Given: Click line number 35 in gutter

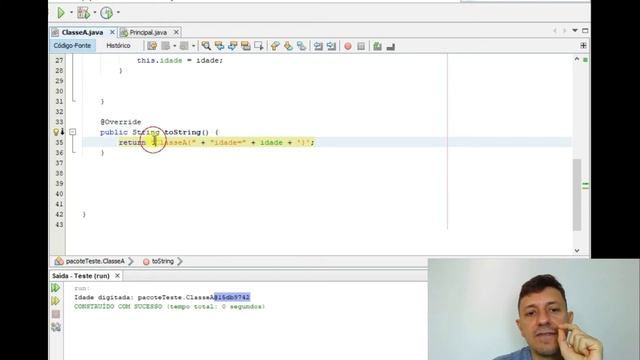Looking at the screenshot, I should click(60, 142).
